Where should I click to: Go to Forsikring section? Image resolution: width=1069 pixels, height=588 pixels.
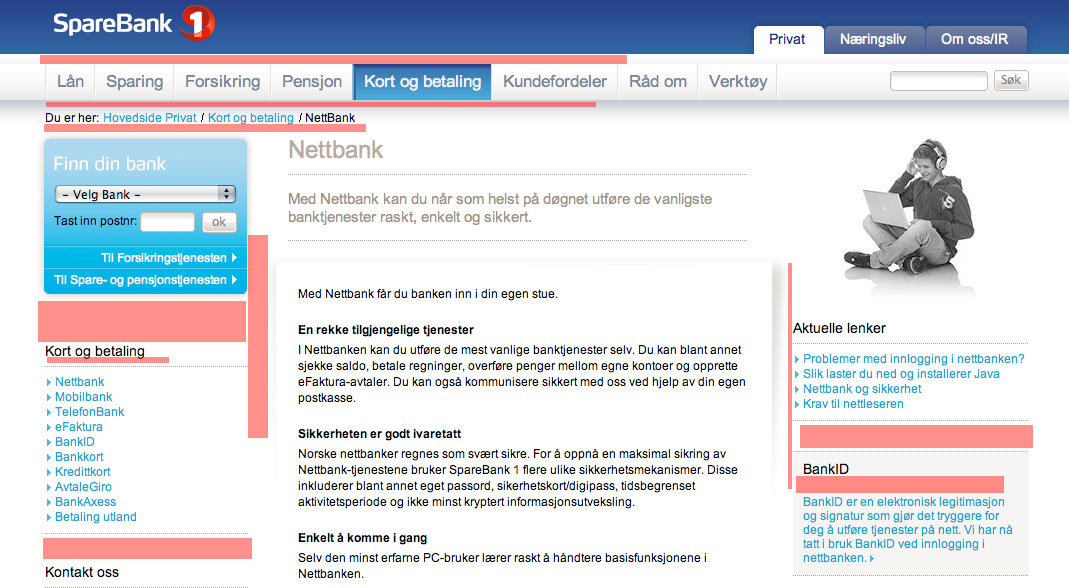[222, 82]
